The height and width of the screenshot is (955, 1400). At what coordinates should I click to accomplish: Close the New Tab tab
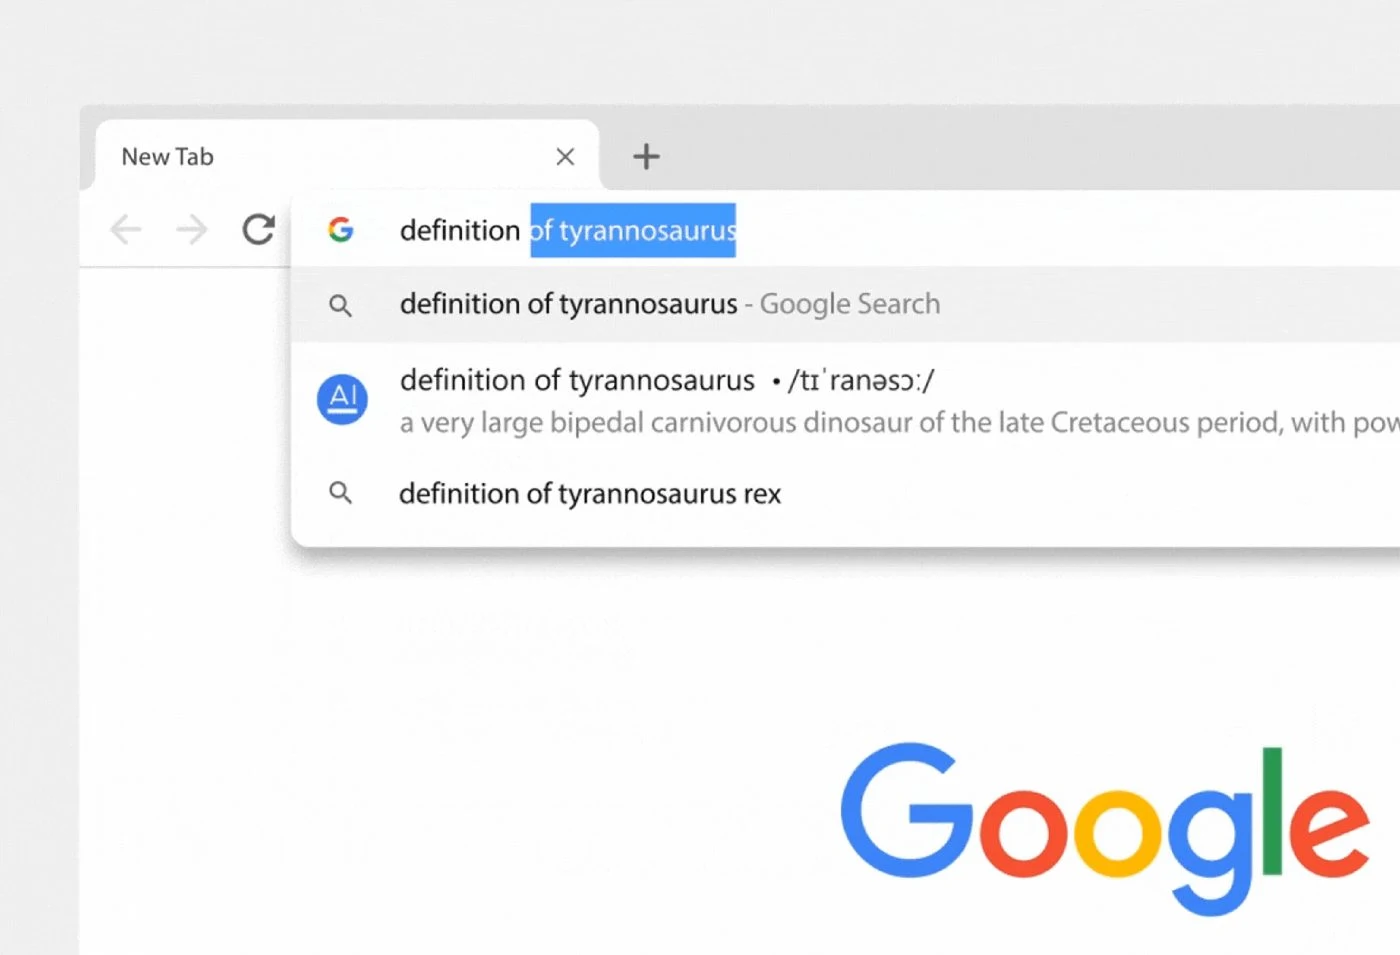click(565, 157)
